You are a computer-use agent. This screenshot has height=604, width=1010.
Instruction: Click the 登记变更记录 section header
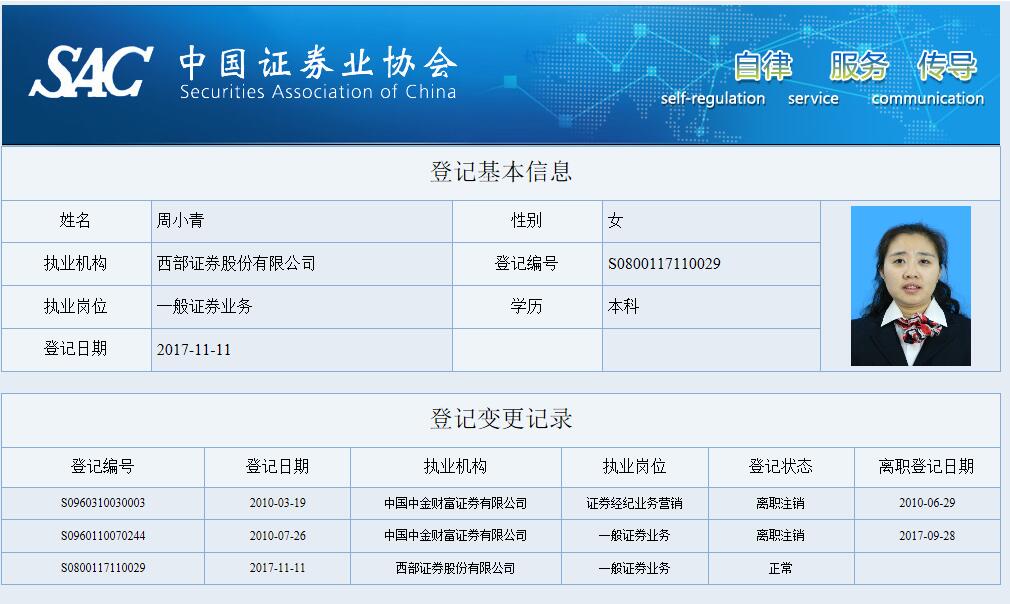click(x=501, y=419)
